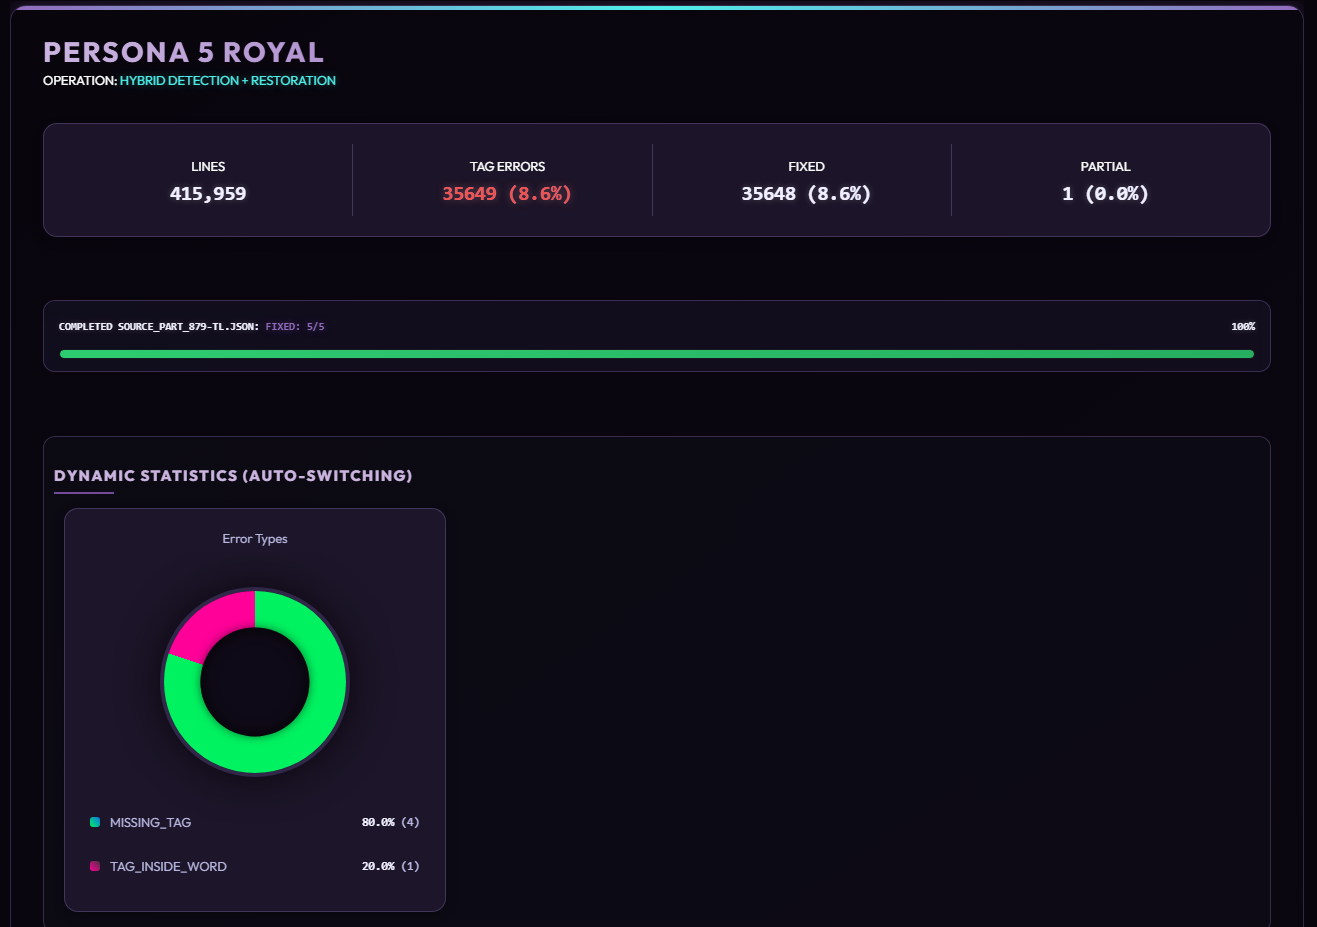Select the "415,959" lines value

(208, 193)
